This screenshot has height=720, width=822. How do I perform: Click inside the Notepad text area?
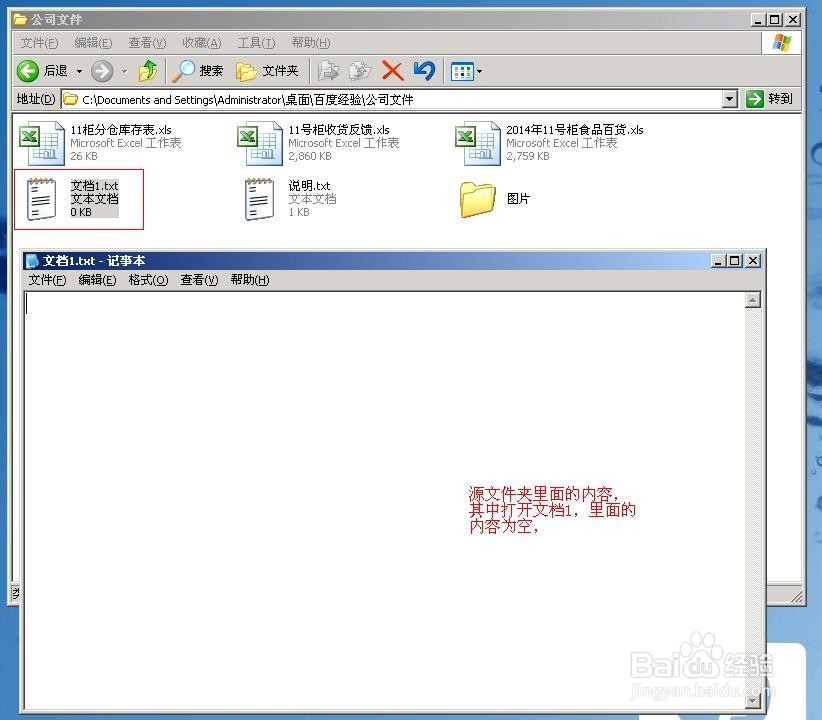click(384, 500)
